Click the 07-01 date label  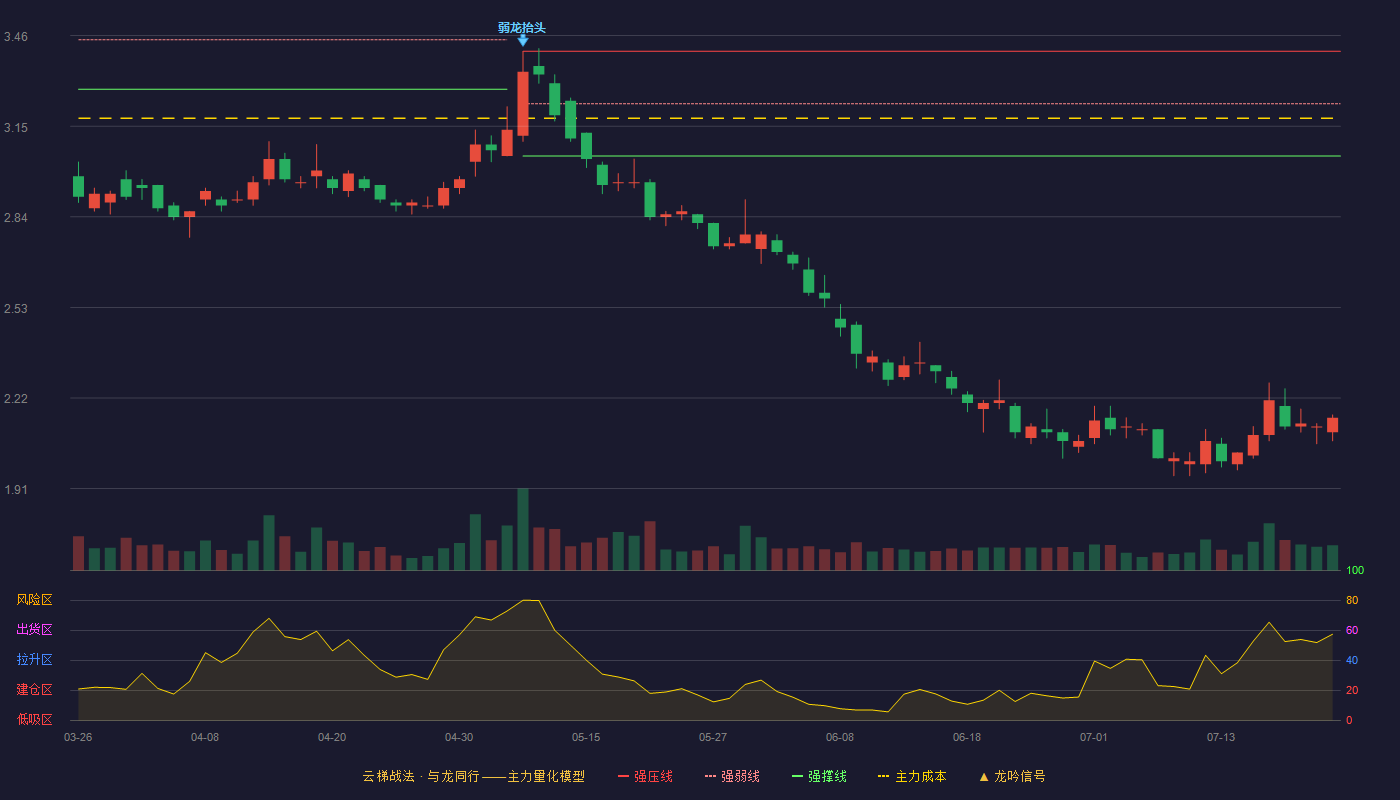[1094, 737]
